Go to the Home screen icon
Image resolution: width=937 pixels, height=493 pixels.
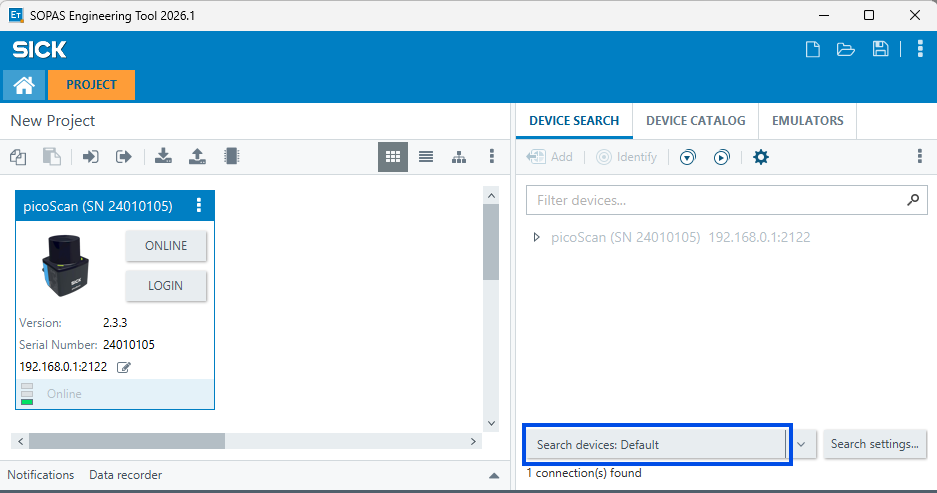click(24, 85)
